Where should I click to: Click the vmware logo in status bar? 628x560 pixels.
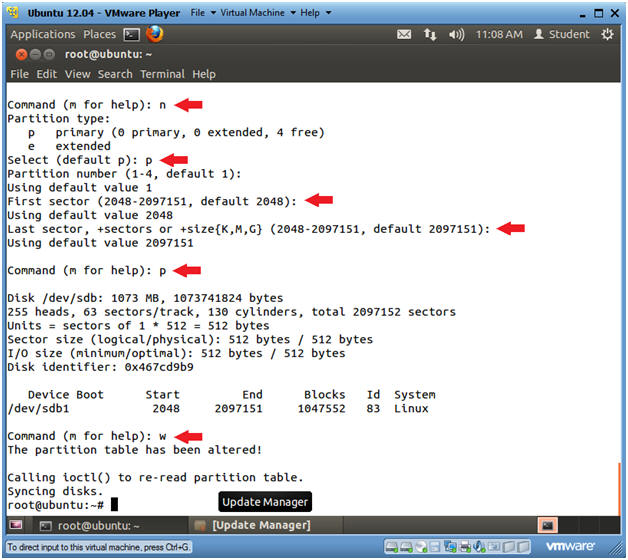[570, 546]
